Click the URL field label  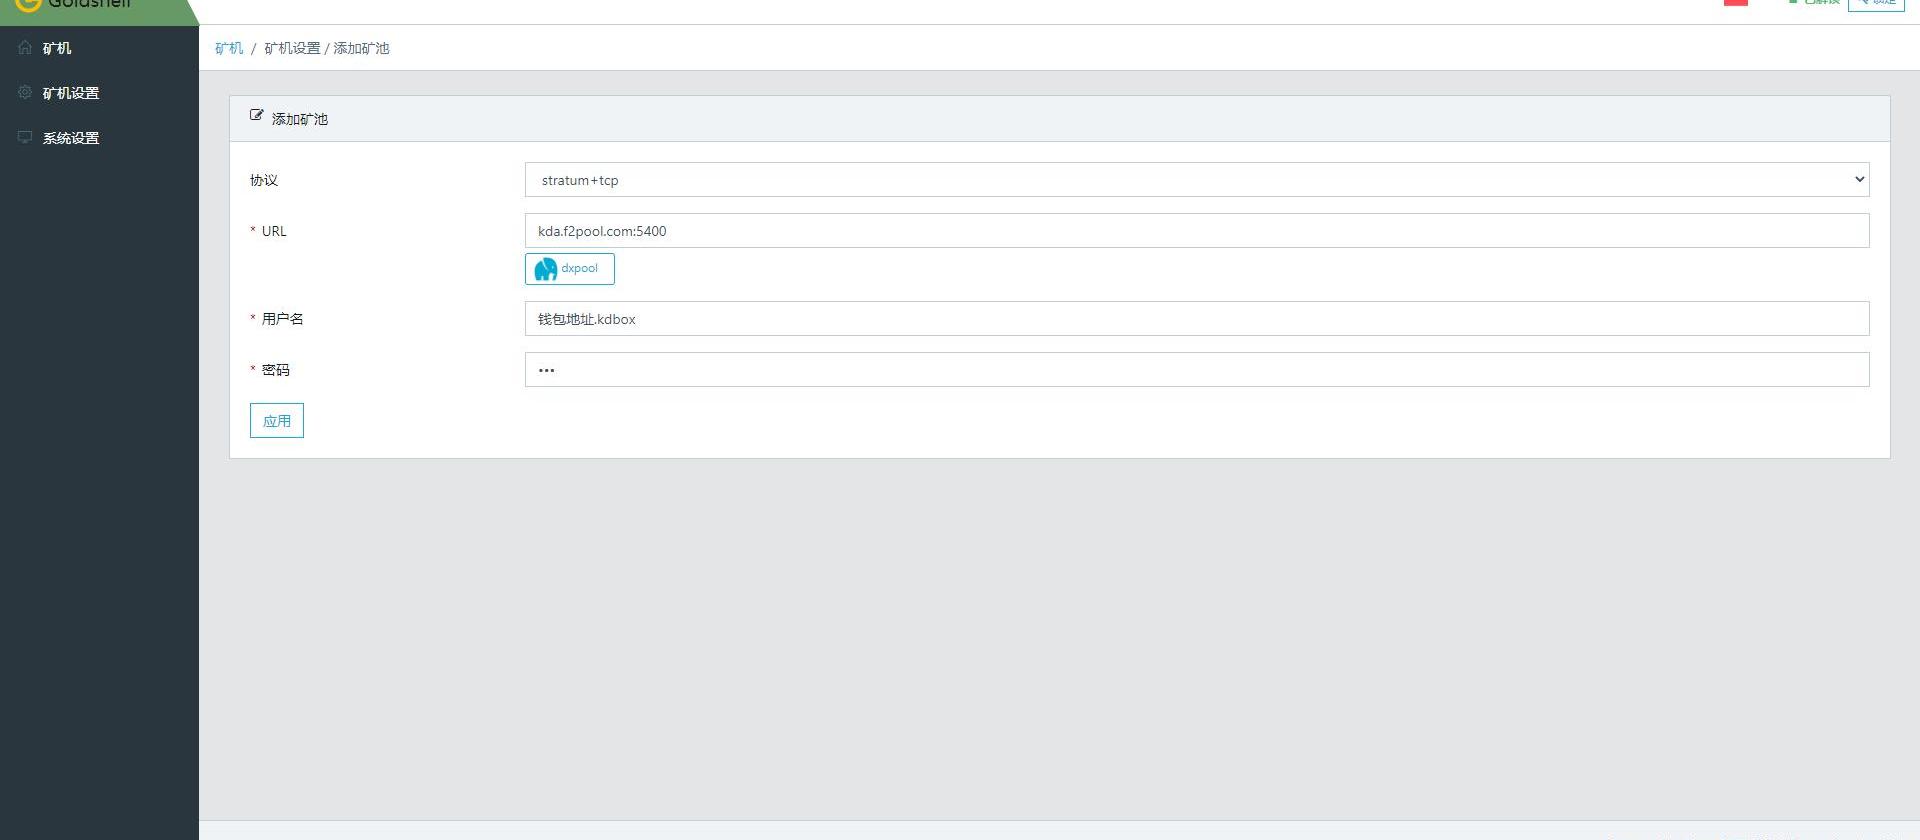pos(274,231)
